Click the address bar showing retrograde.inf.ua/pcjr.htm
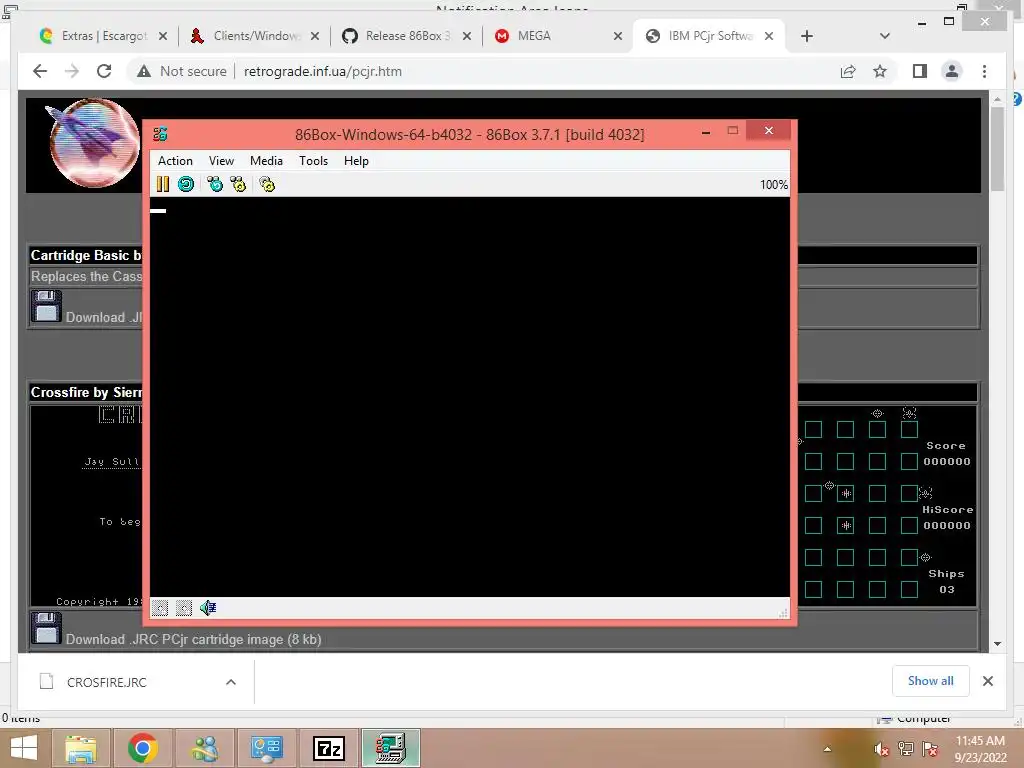 click(x=323, y=71)
